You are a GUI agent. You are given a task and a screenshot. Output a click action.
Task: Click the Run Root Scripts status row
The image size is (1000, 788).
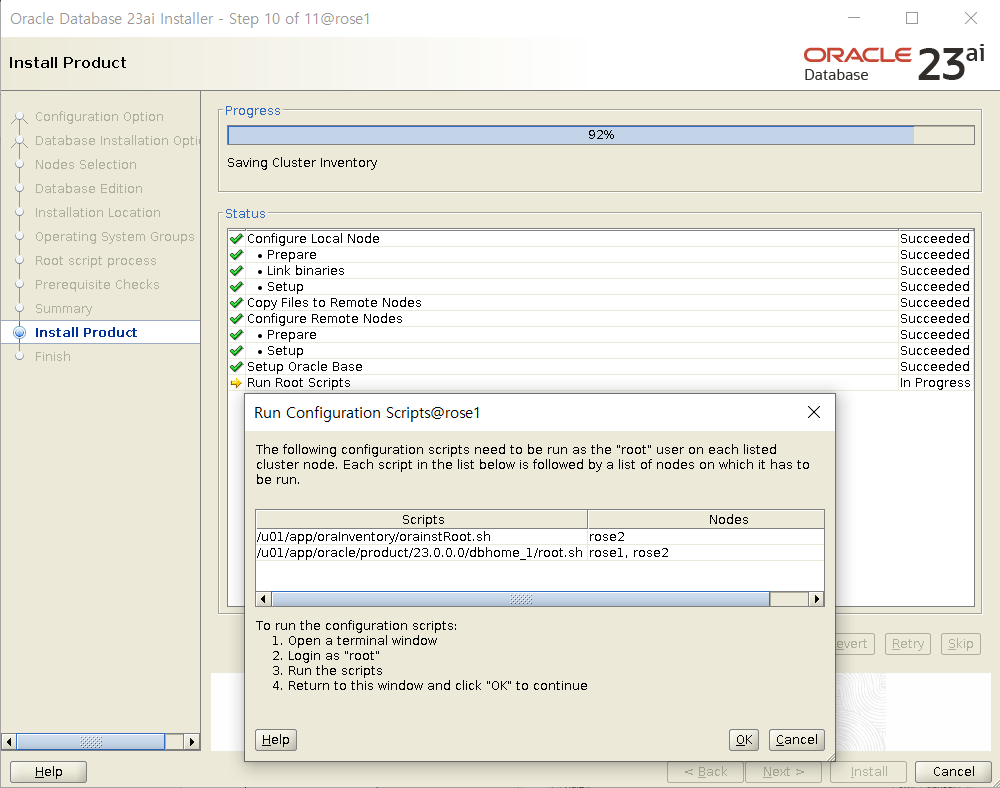(601, 383)
